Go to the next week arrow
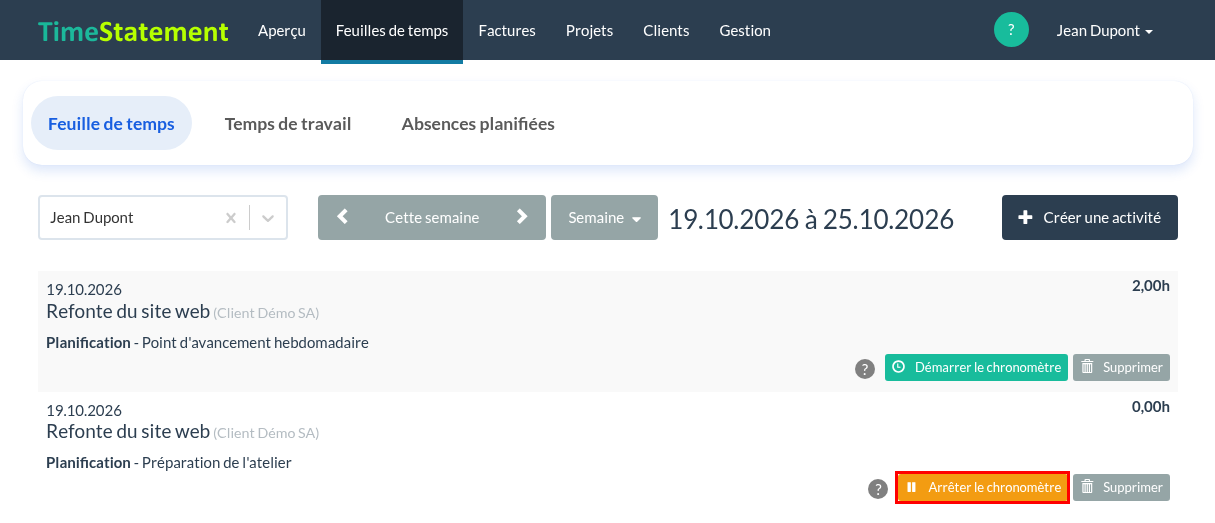Viewport: 1215px width, 523px height. pos(521,217)
